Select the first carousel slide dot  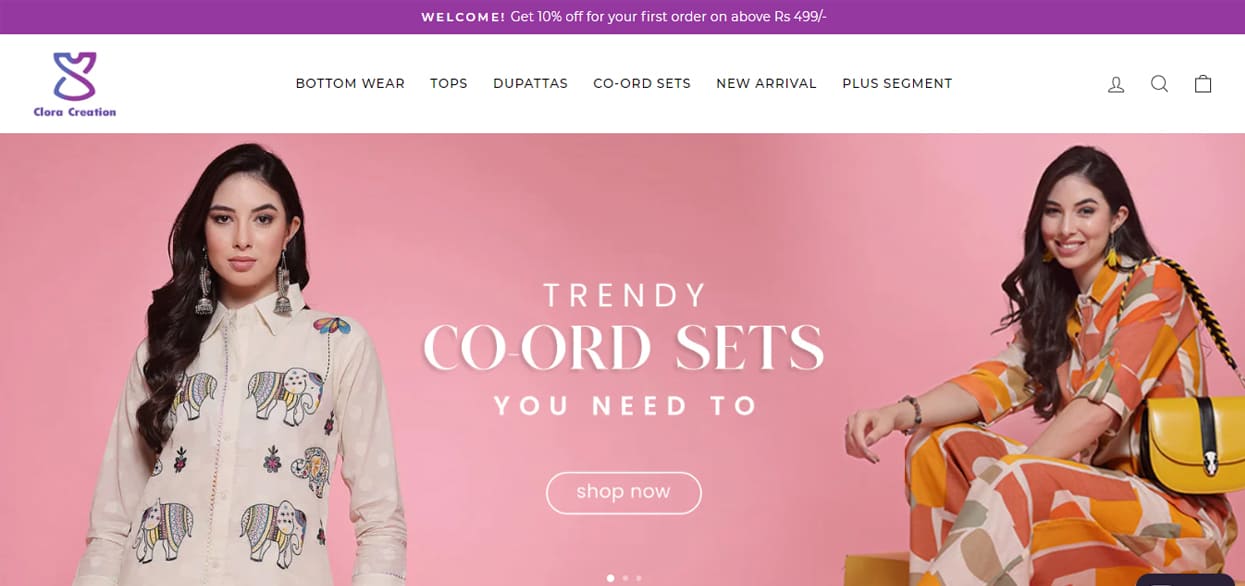611,578
